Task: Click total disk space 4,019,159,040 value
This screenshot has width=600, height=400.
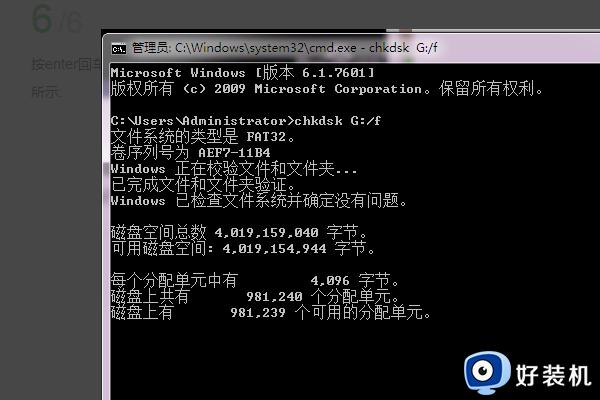Action: (266, 232)
